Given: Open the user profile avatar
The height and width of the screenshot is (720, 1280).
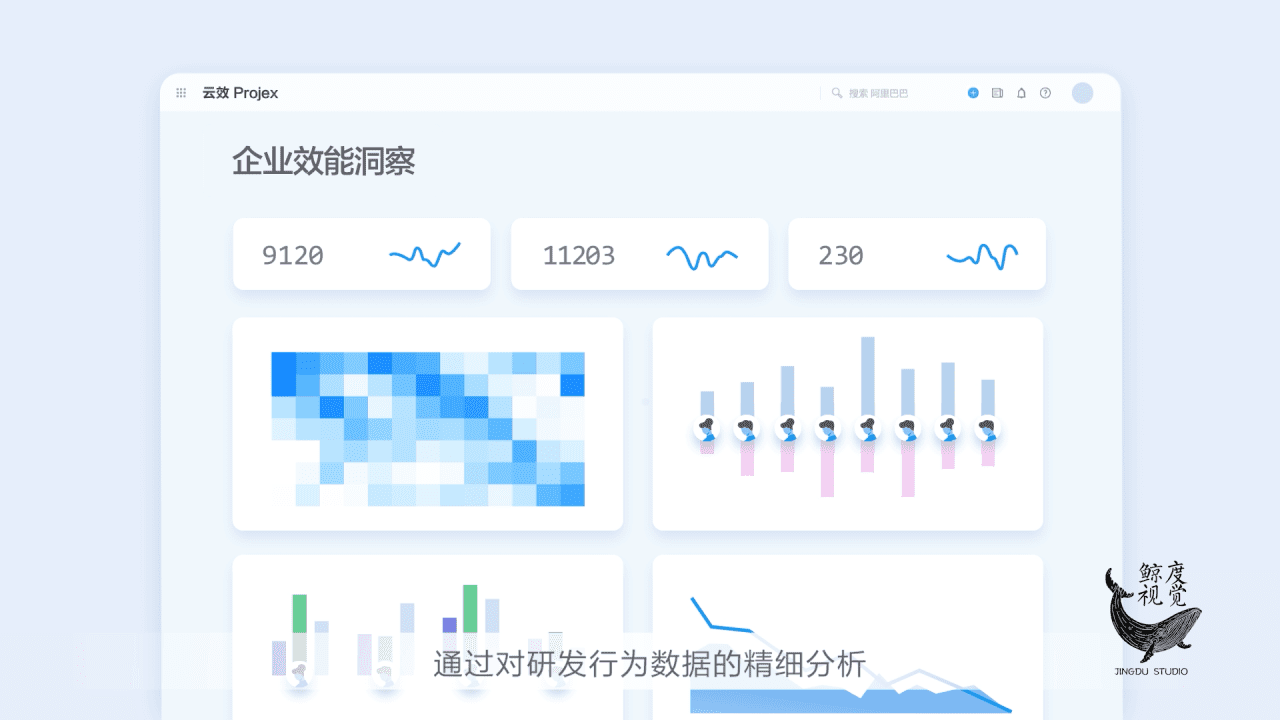Looking at the screenshot, I should [x=1082, y=93].
